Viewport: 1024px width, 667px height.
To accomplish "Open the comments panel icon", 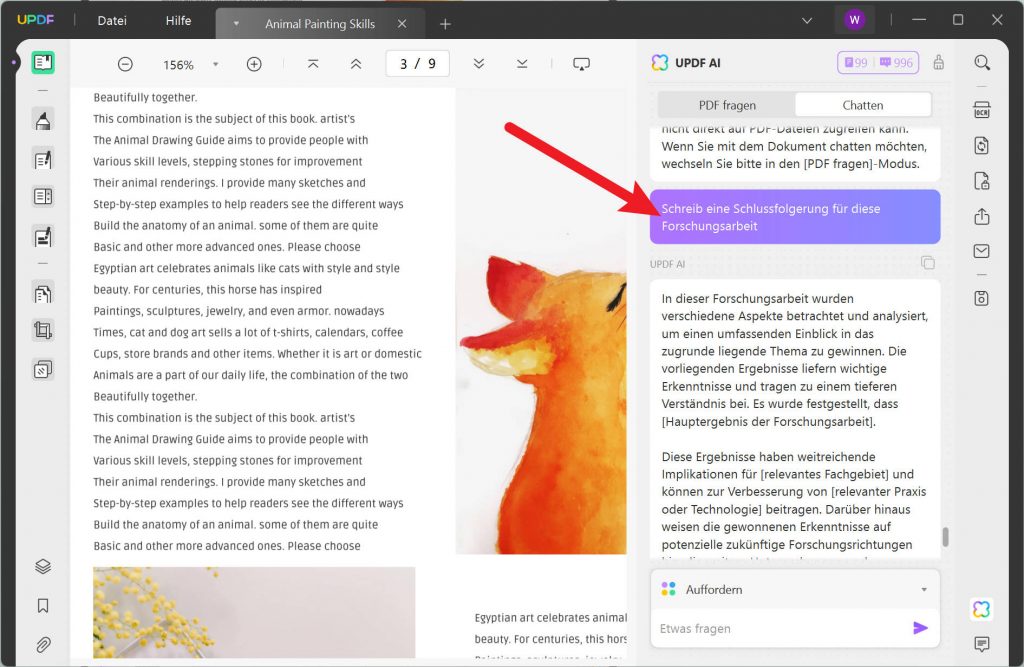I will (982, 644).
